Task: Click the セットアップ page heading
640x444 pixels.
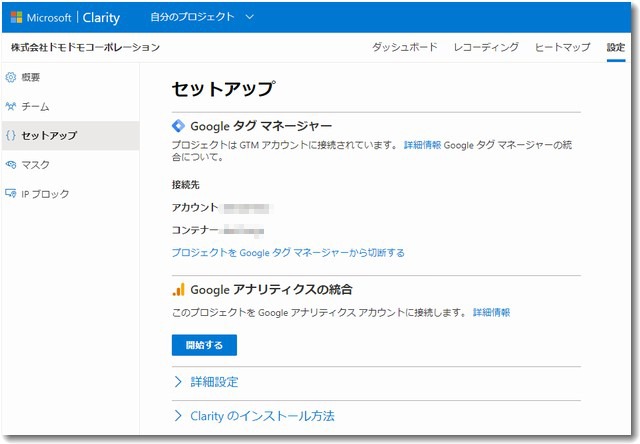Action: [223, 89]
